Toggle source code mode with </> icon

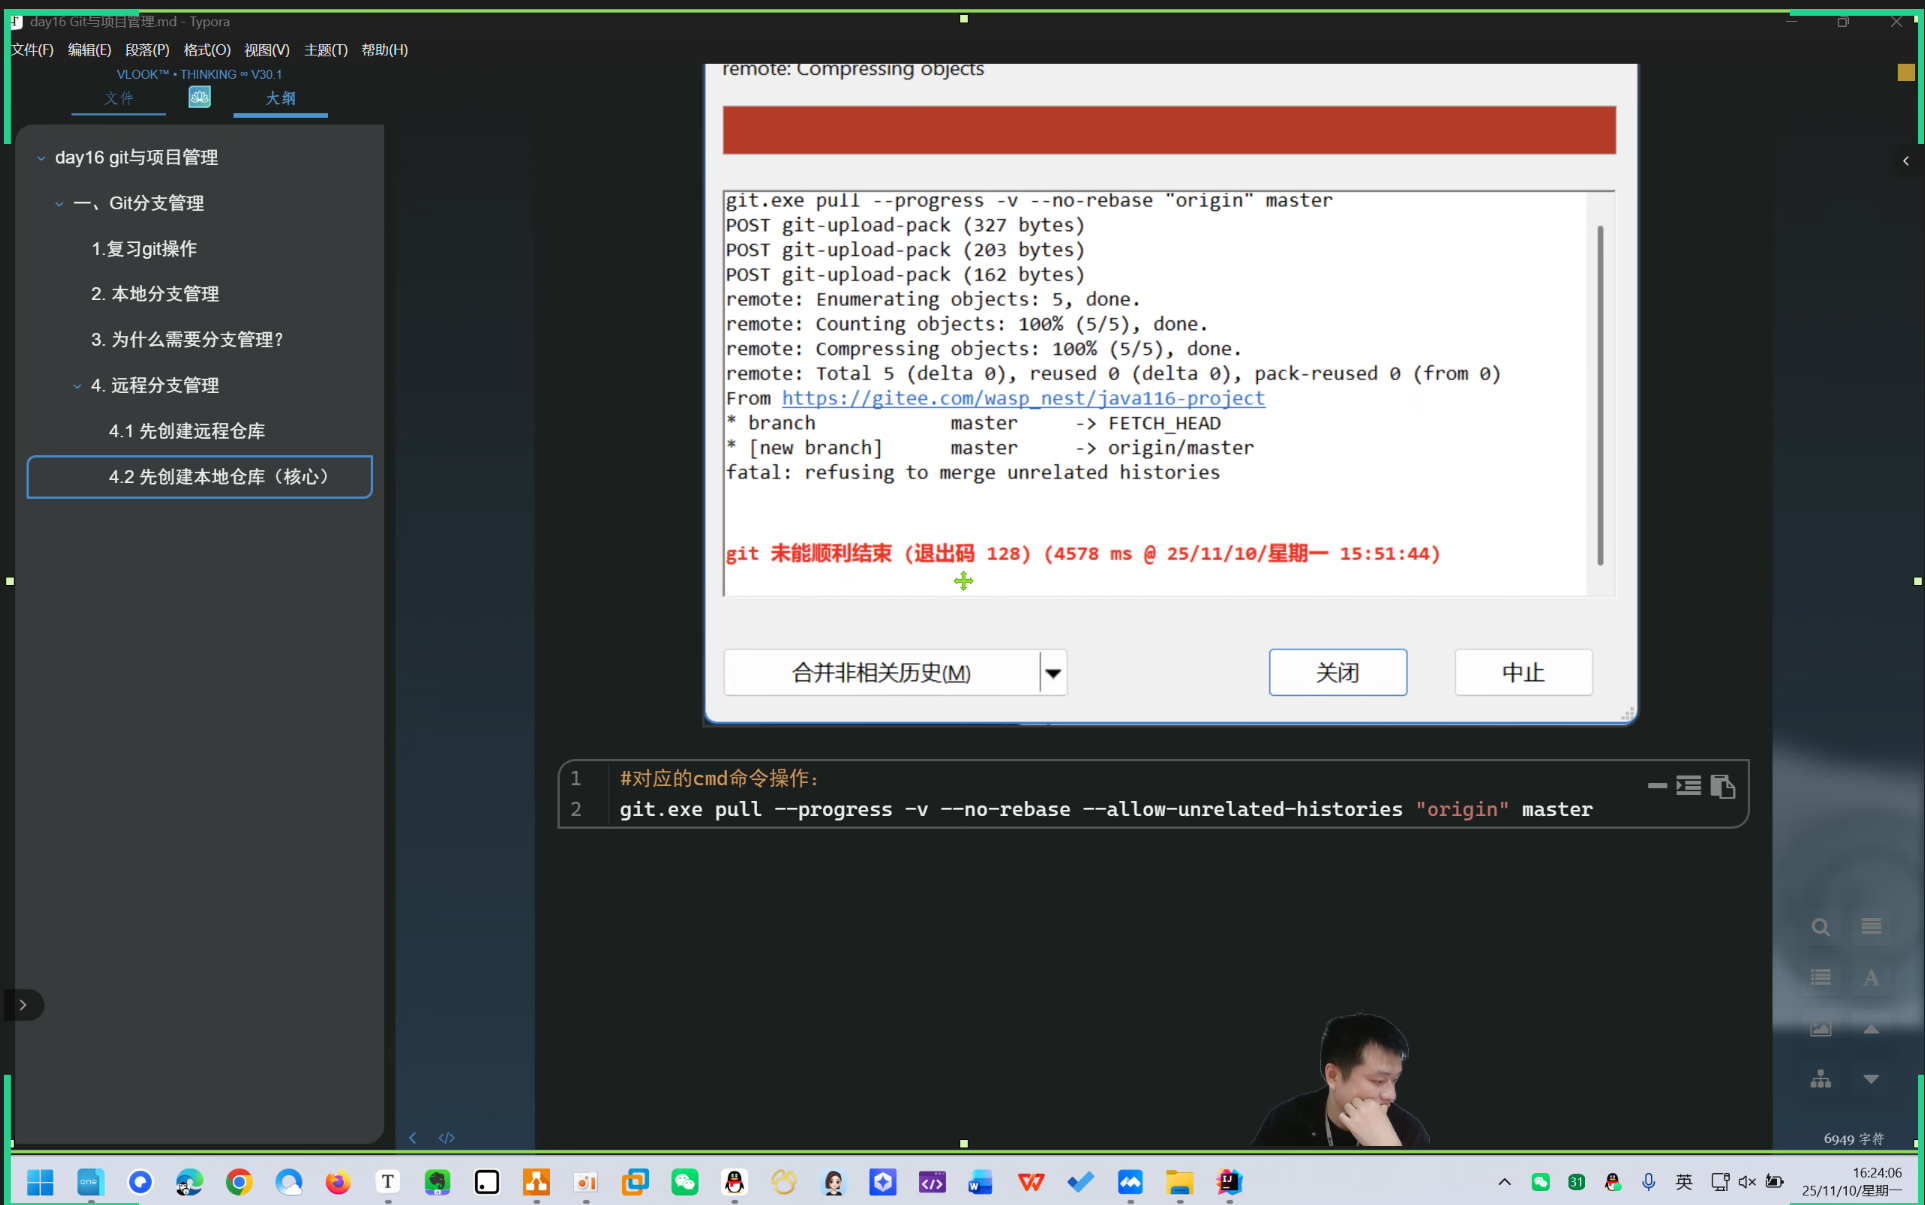tap(446, 1138)
